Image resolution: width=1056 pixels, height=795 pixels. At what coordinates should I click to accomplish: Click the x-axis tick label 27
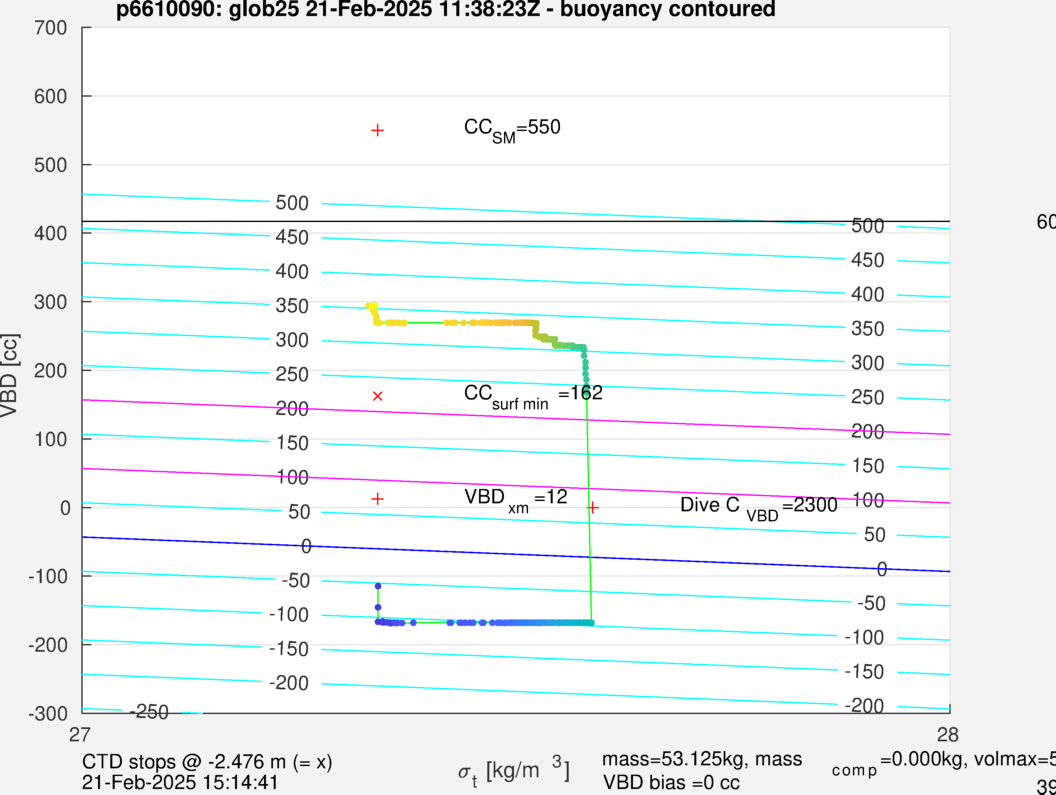pyautogui.click(x=79, y=734)
